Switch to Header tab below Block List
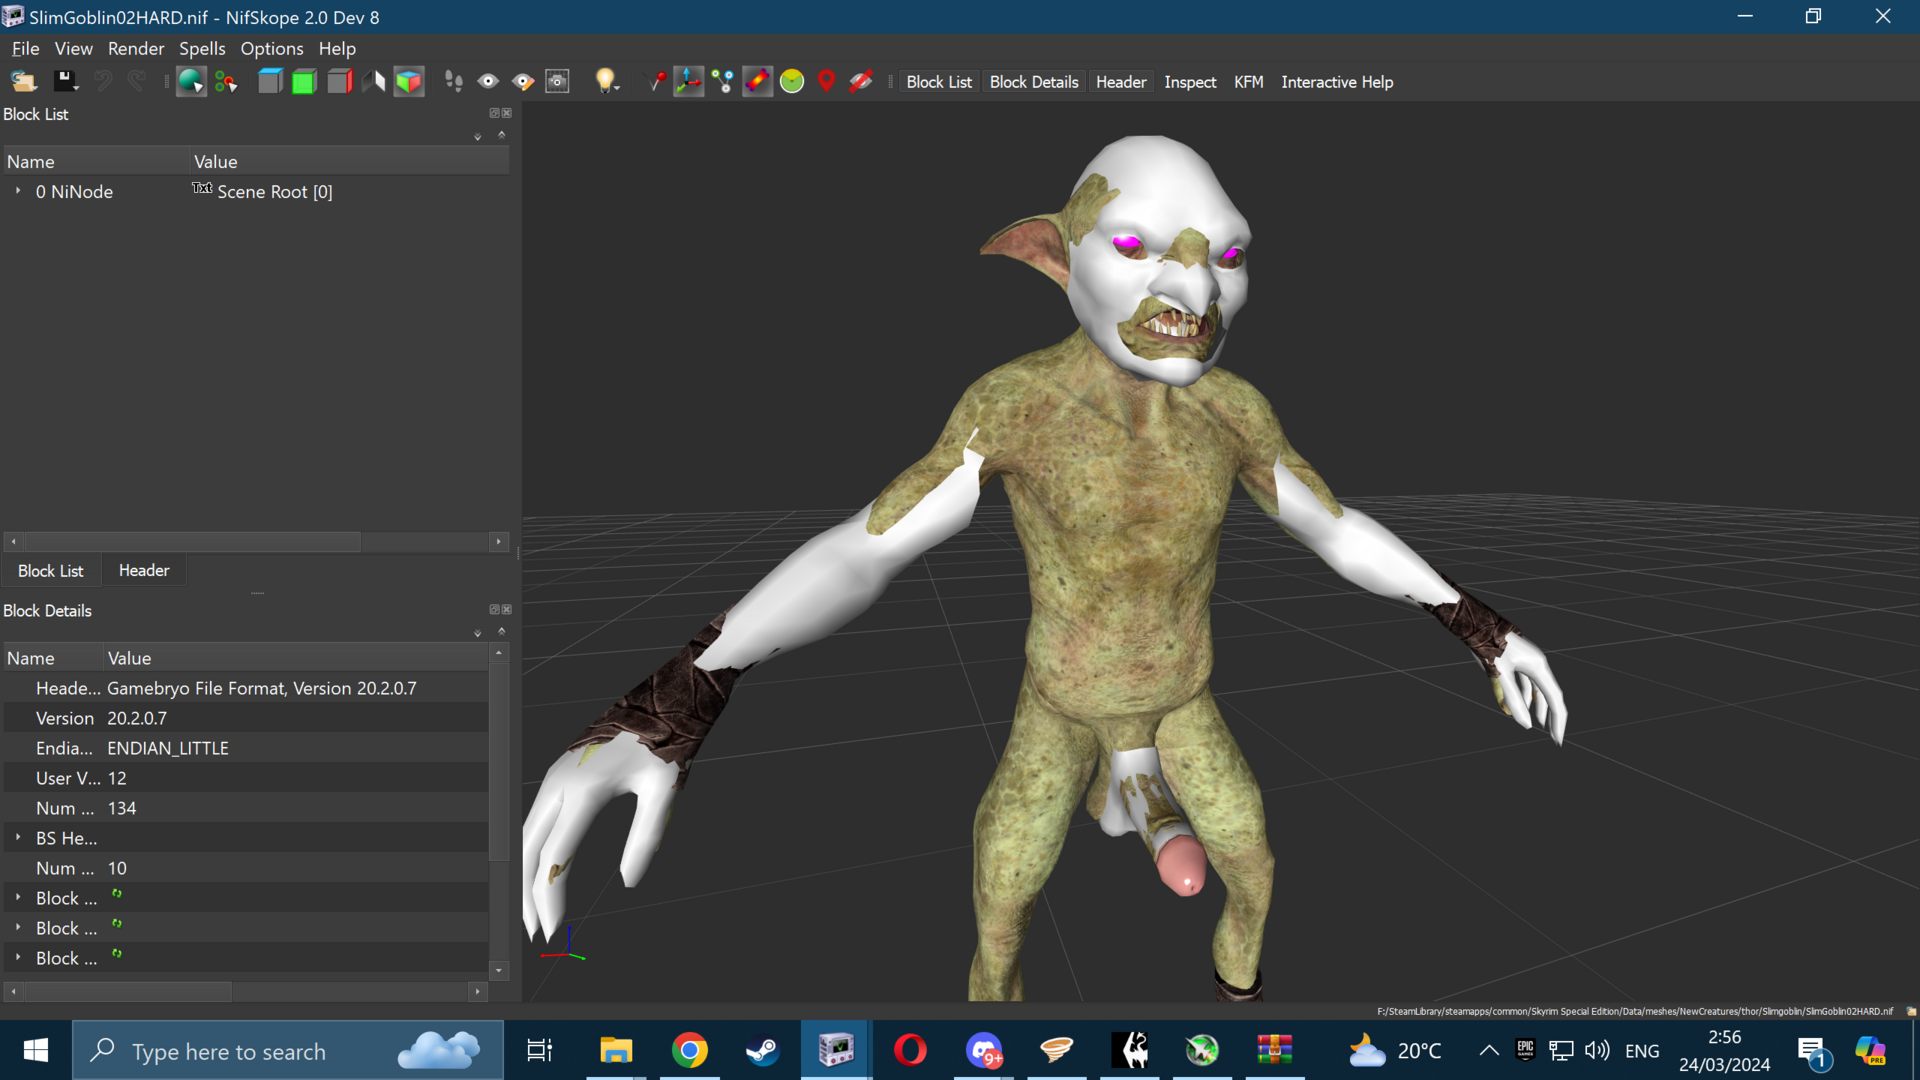This screenshot has width=1920, height=1080. tap(144, 570)
